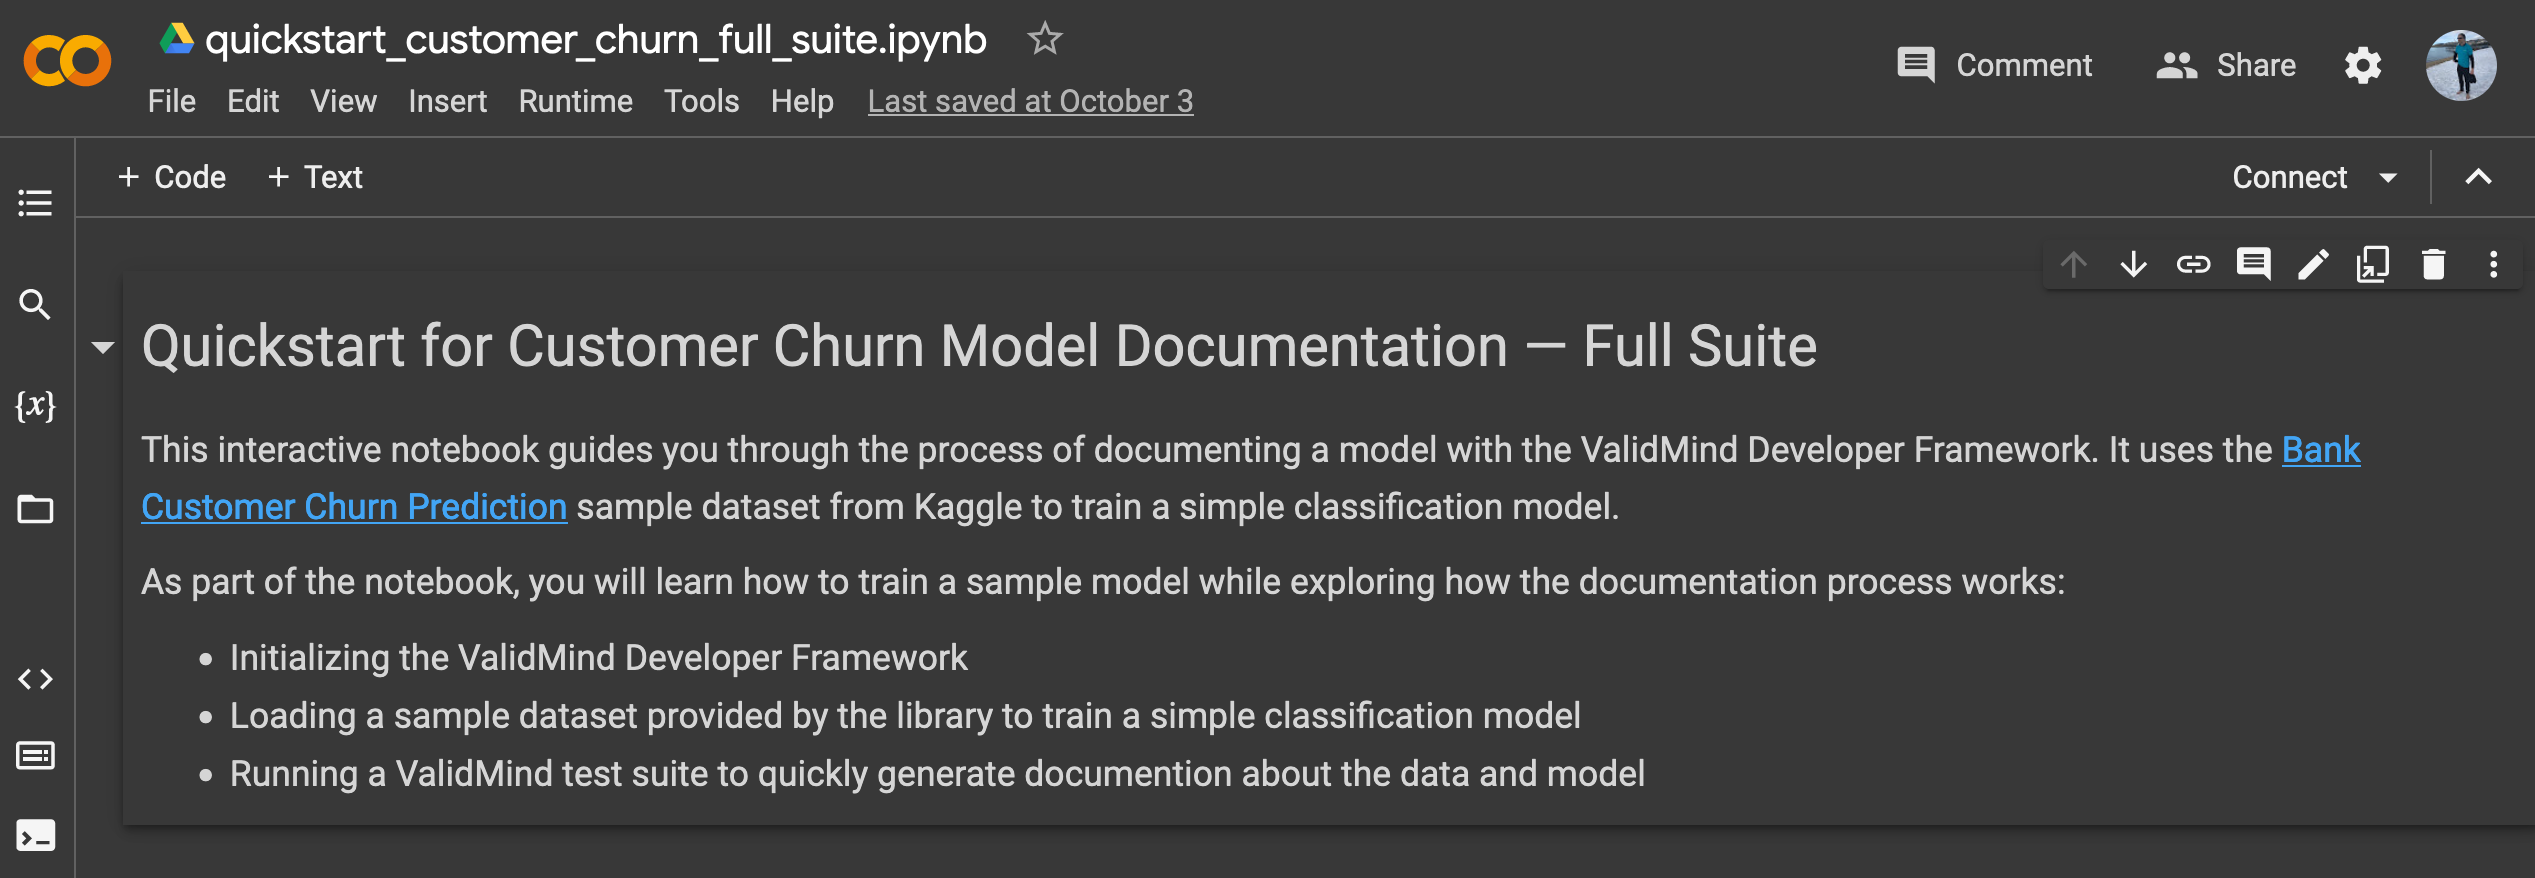Collapse the Quickstart section heading
The height and width of the screenshot is (878, 2535).
(x=102, y=348)
